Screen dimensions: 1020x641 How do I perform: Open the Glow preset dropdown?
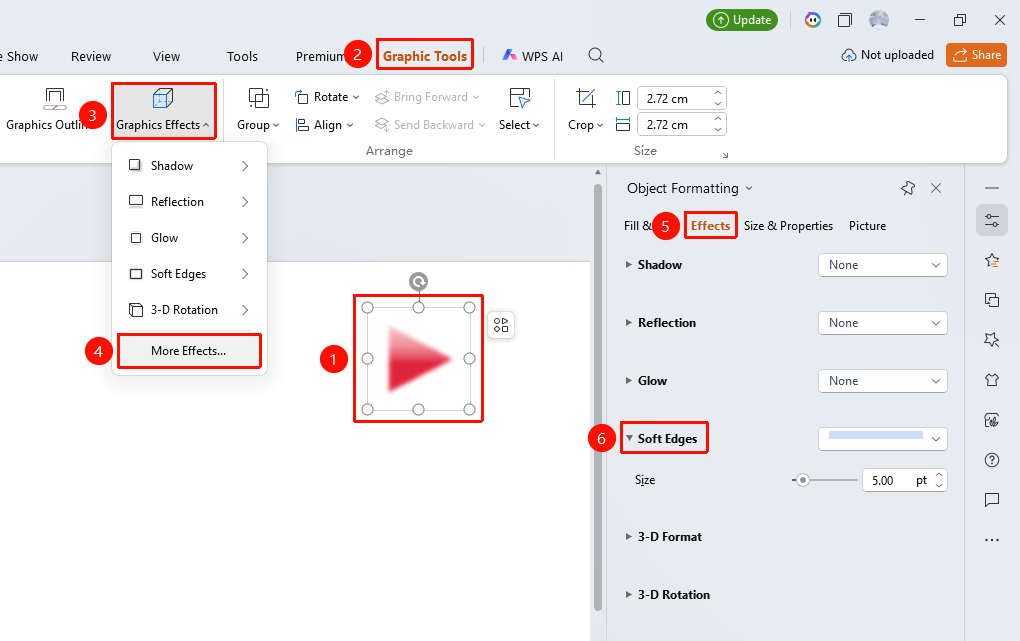pos(883,381)
